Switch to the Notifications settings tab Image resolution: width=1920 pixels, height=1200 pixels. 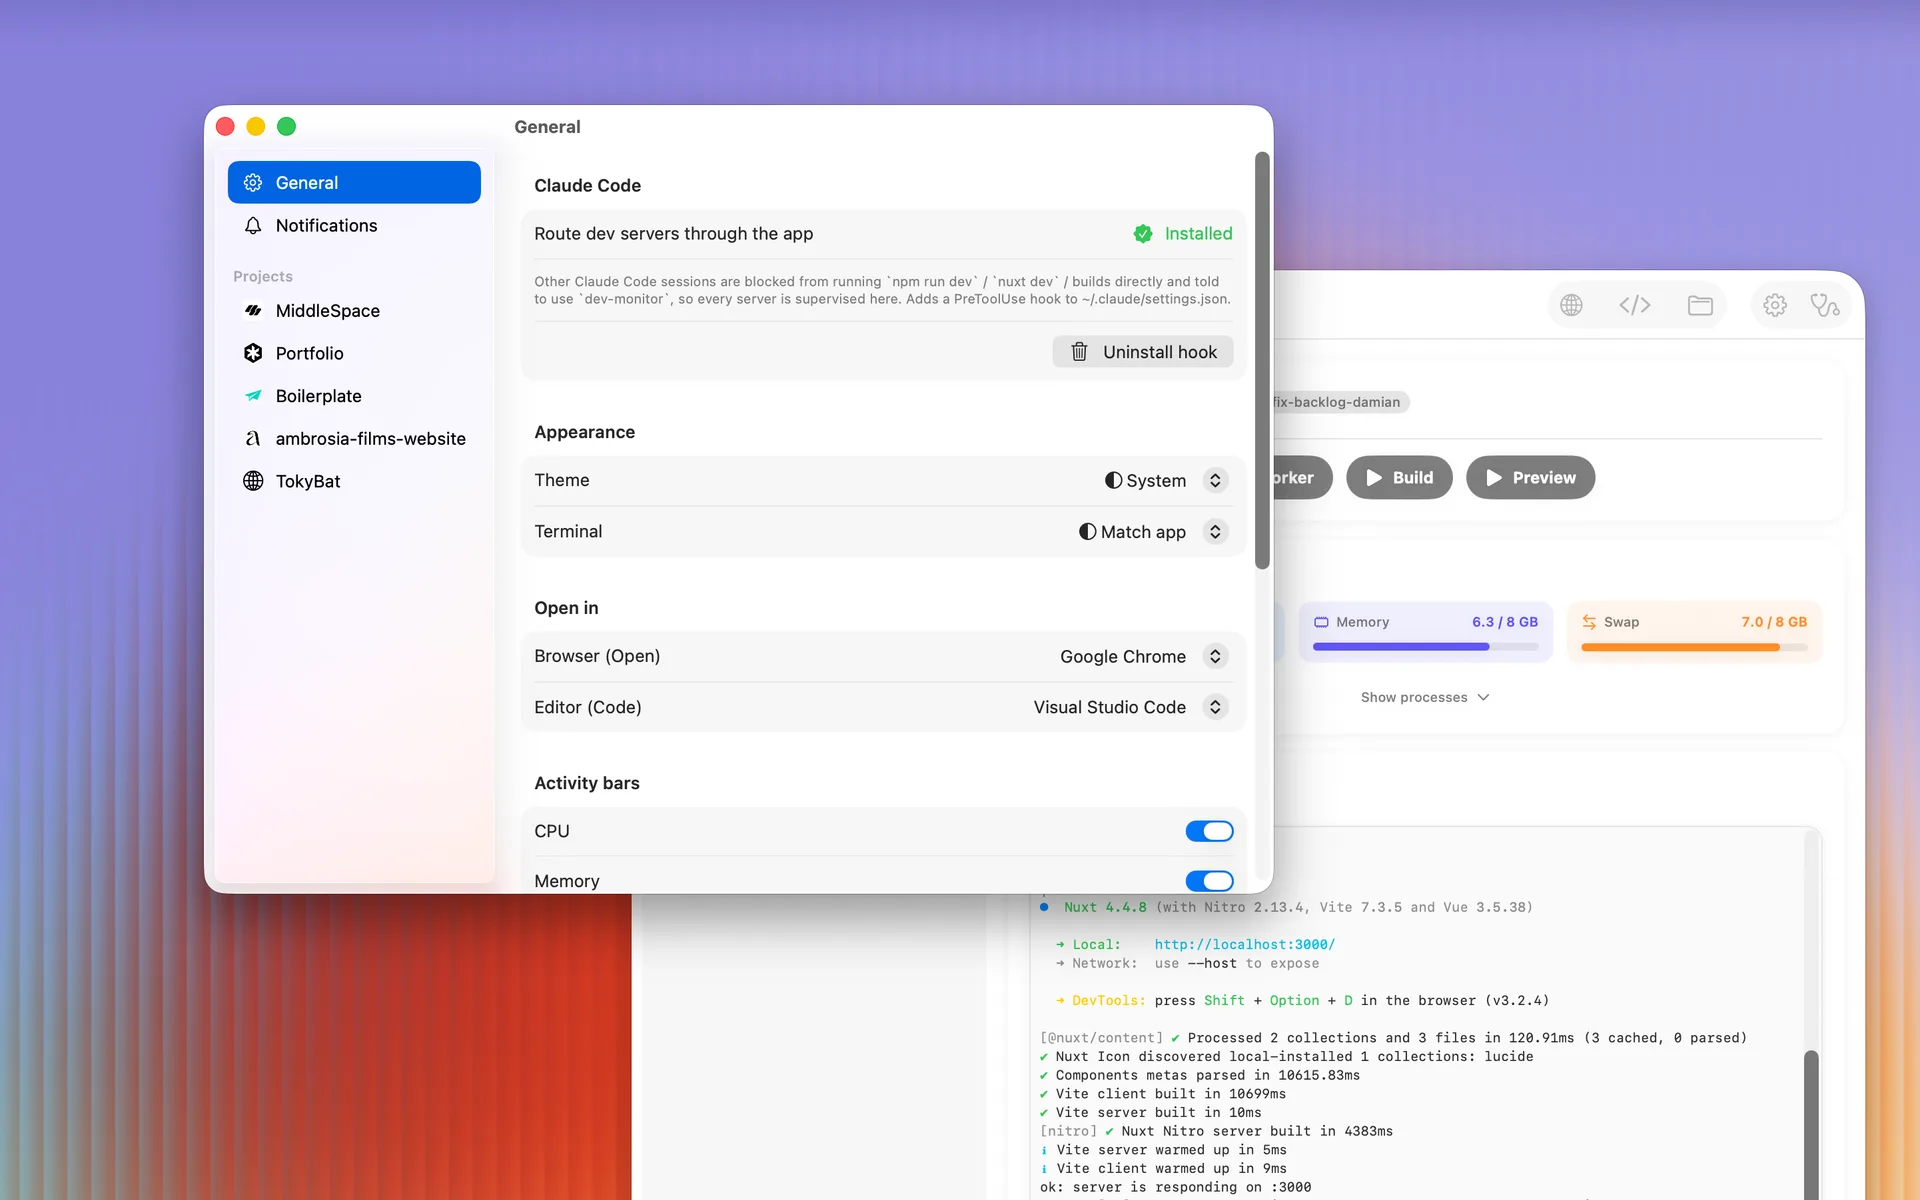point(354,225)
